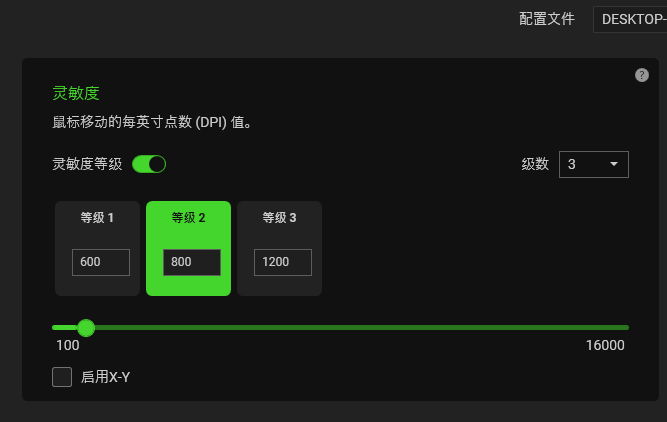
Task: Click the 600 DPI input field
Action: click(101, 262)
